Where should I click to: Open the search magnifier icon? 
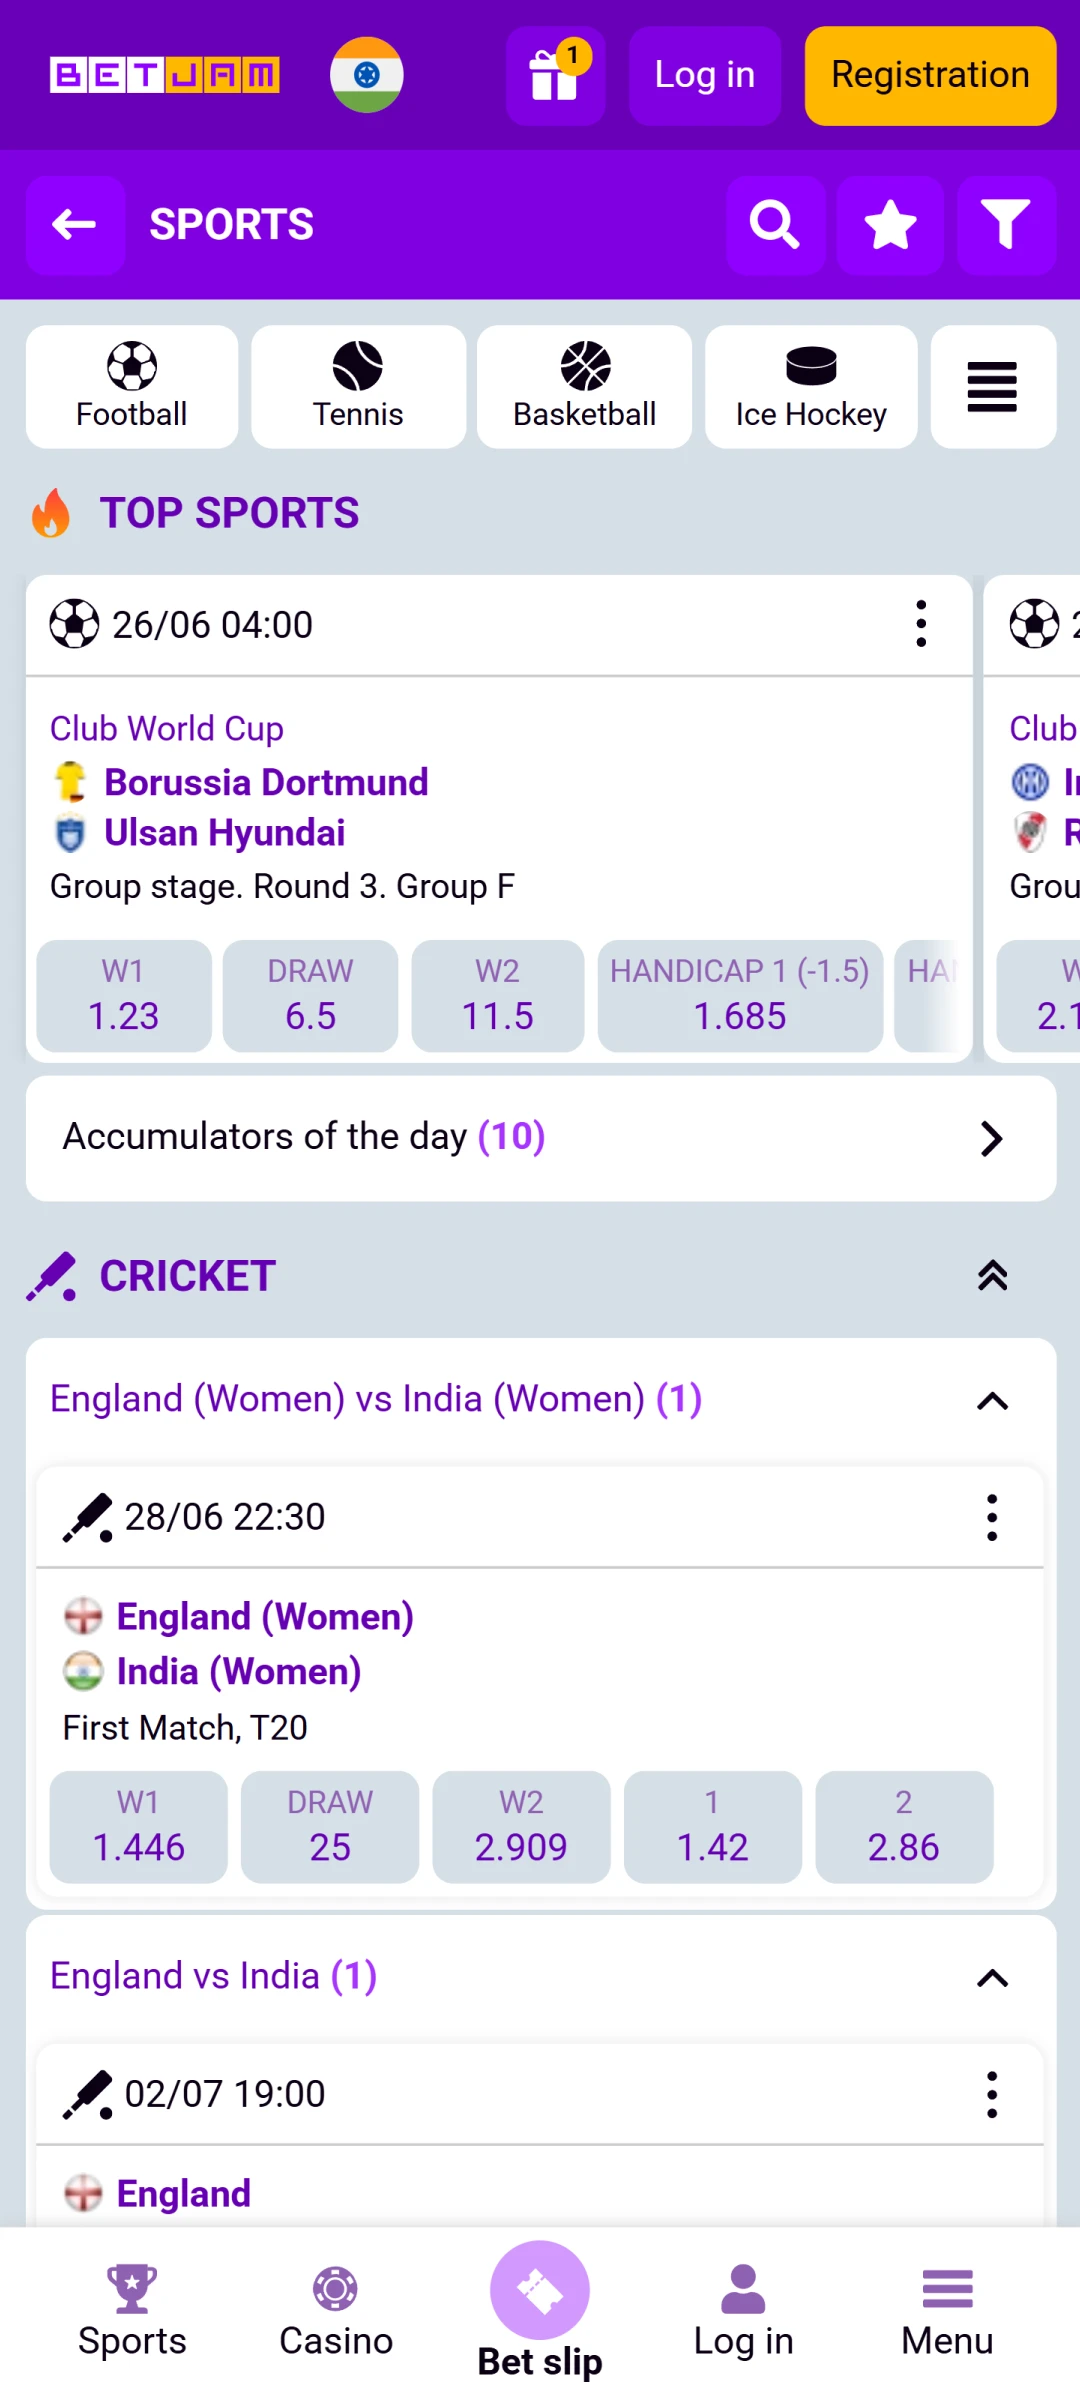coord(775,225)
